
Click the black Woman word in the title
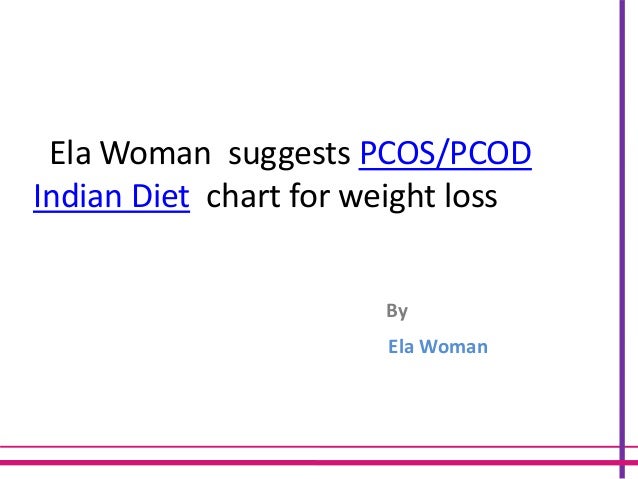(x=155, y=153)
